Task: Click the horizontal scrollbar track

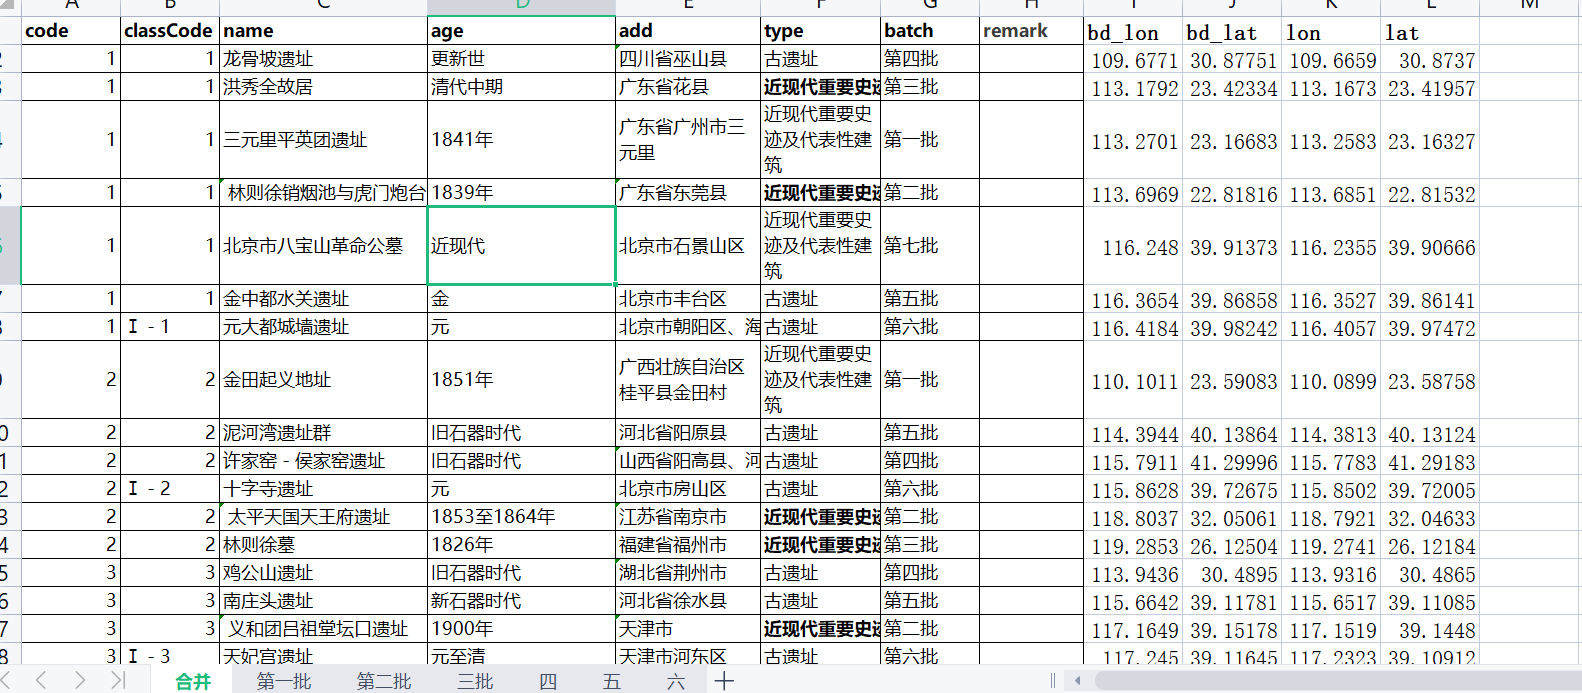Action: point(1330,681)
